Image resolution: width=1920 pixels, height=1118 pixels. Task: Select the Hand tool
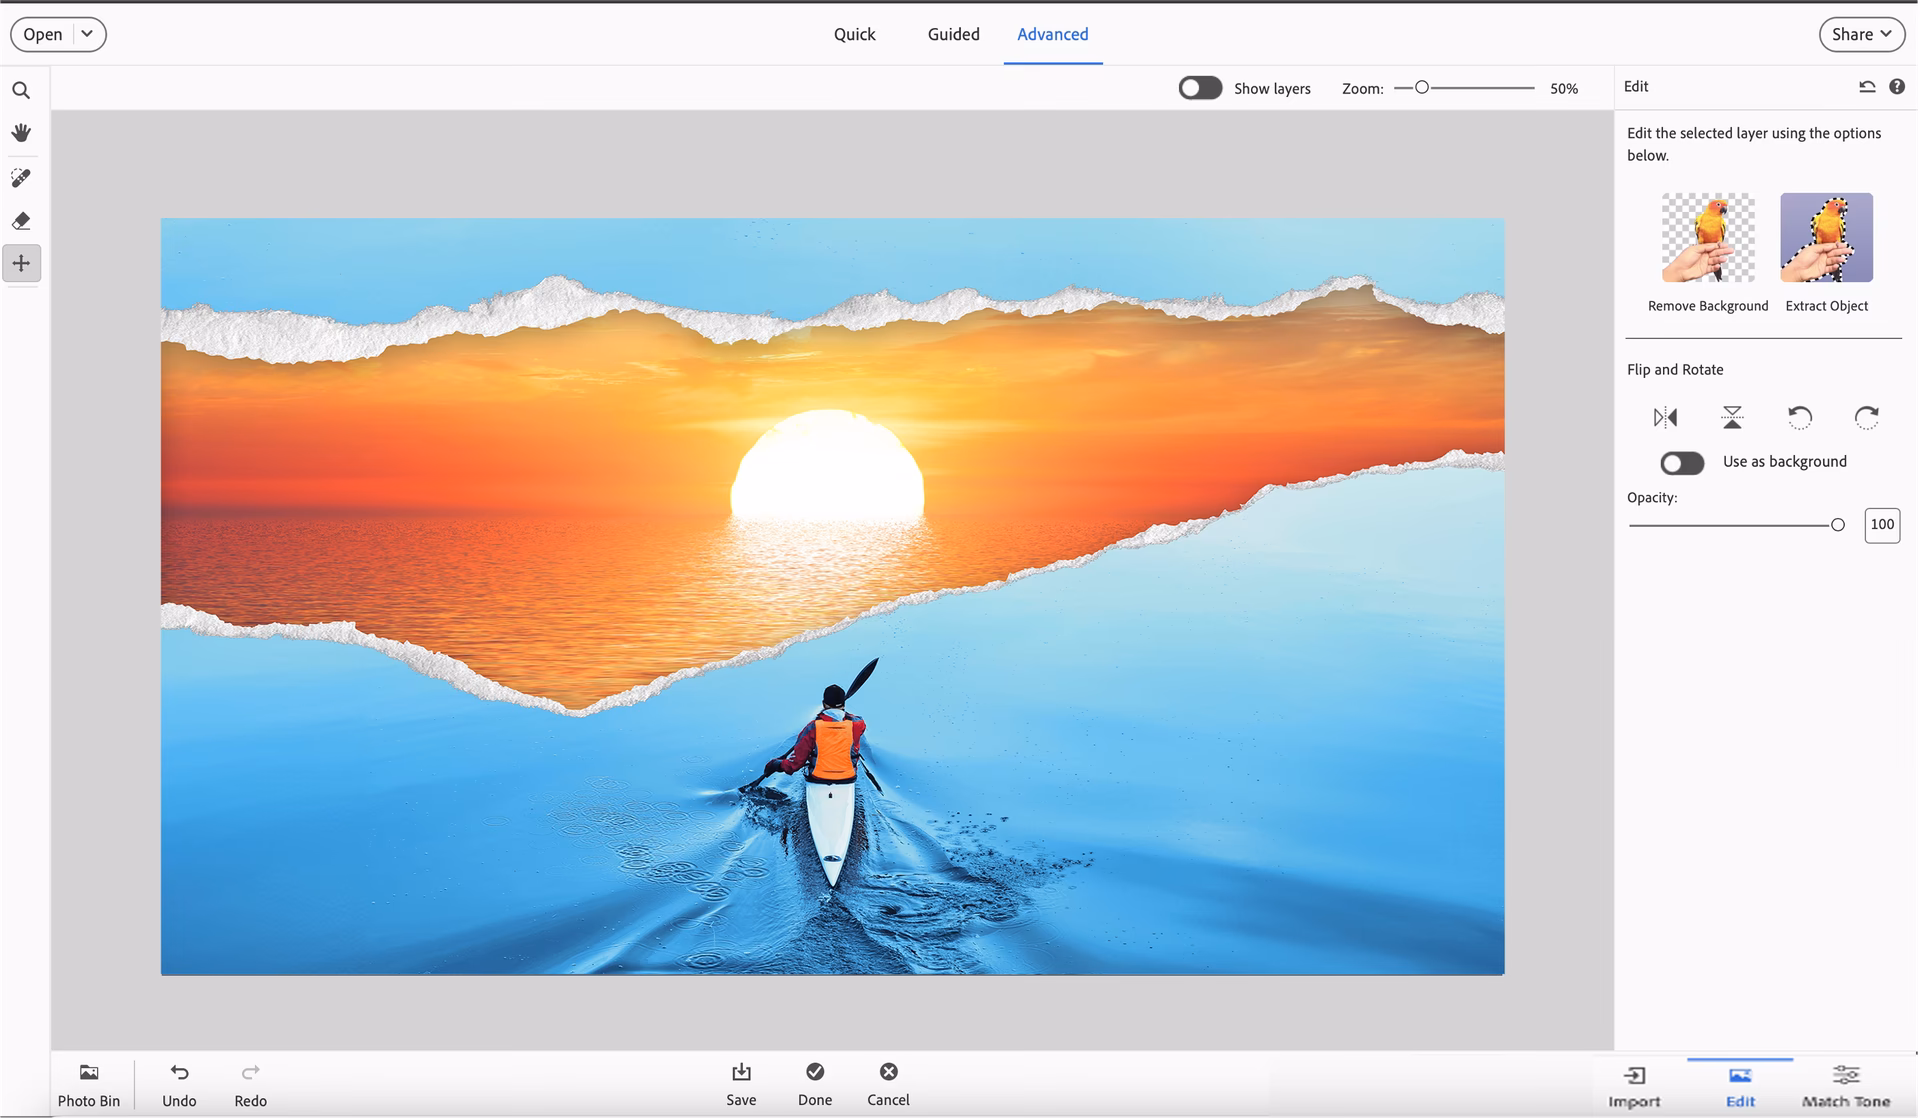click(21, 133)
